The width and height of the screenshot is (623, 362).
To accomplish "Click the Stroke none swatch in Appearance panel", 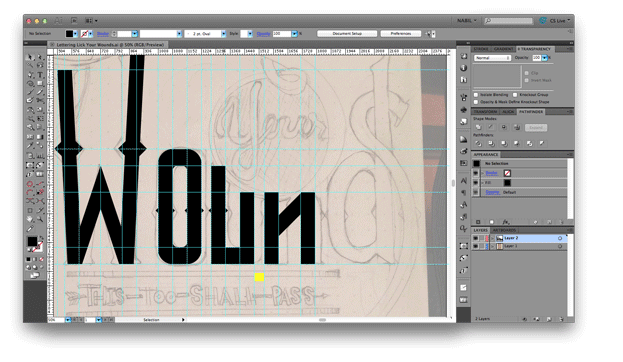I will (507, 173).
